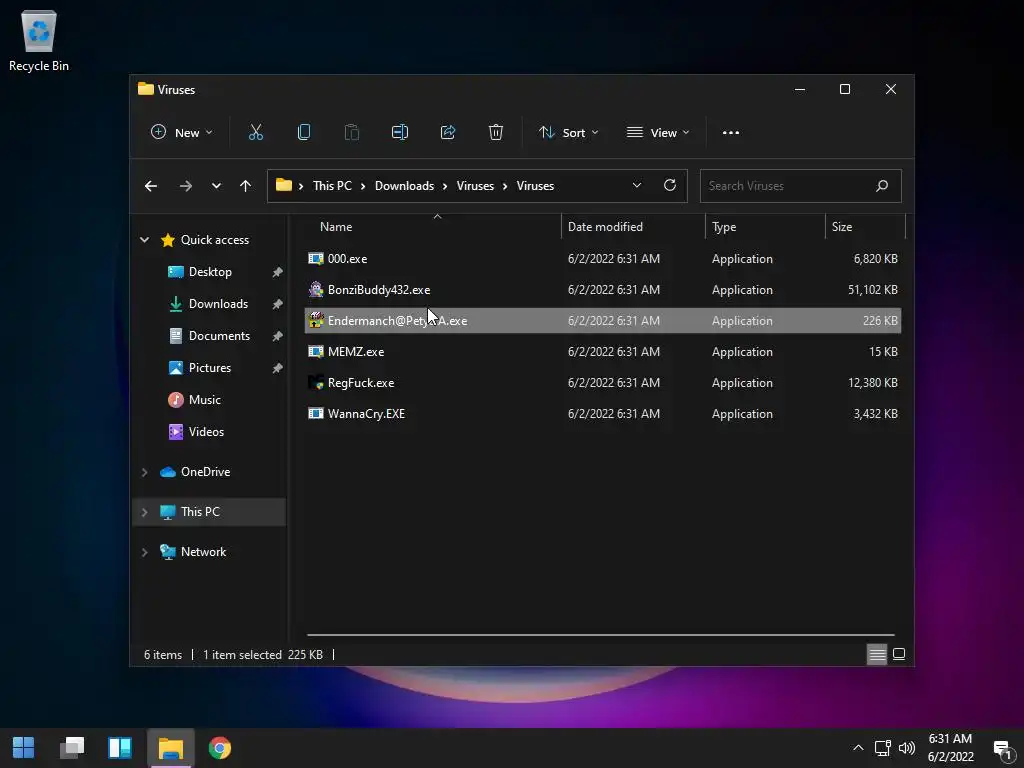Select the BonziBuddy432.exe file

[x=603, y=290]
